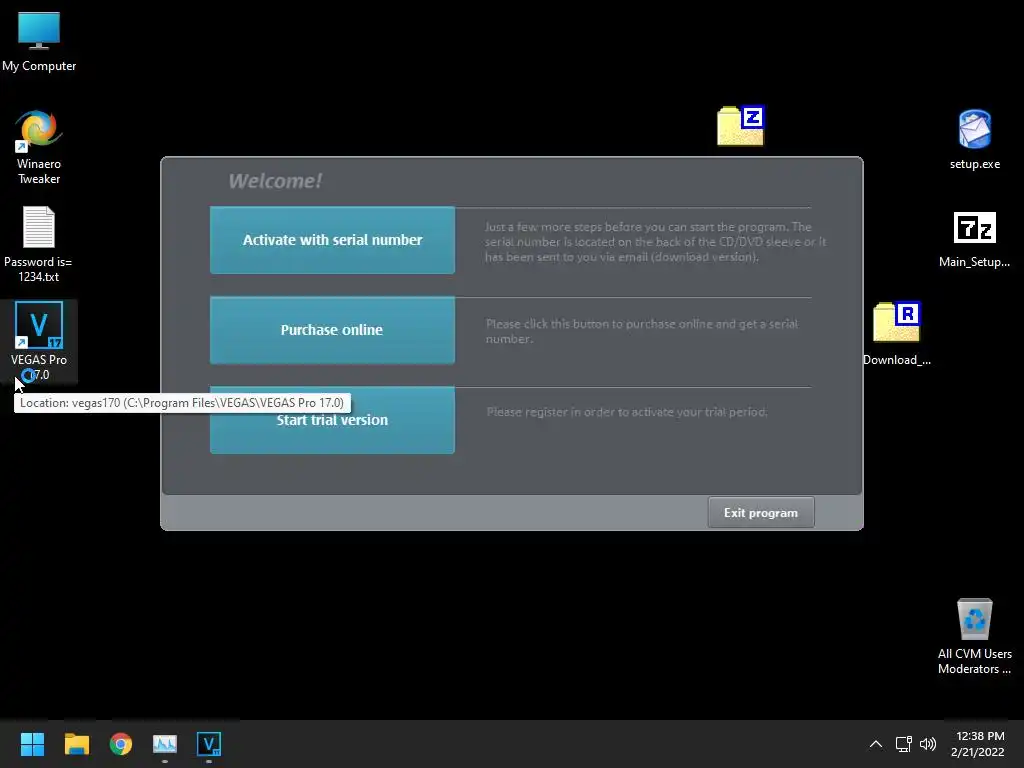Open the volume control in system tray
Screen dimensions: 1024x768
927,744
